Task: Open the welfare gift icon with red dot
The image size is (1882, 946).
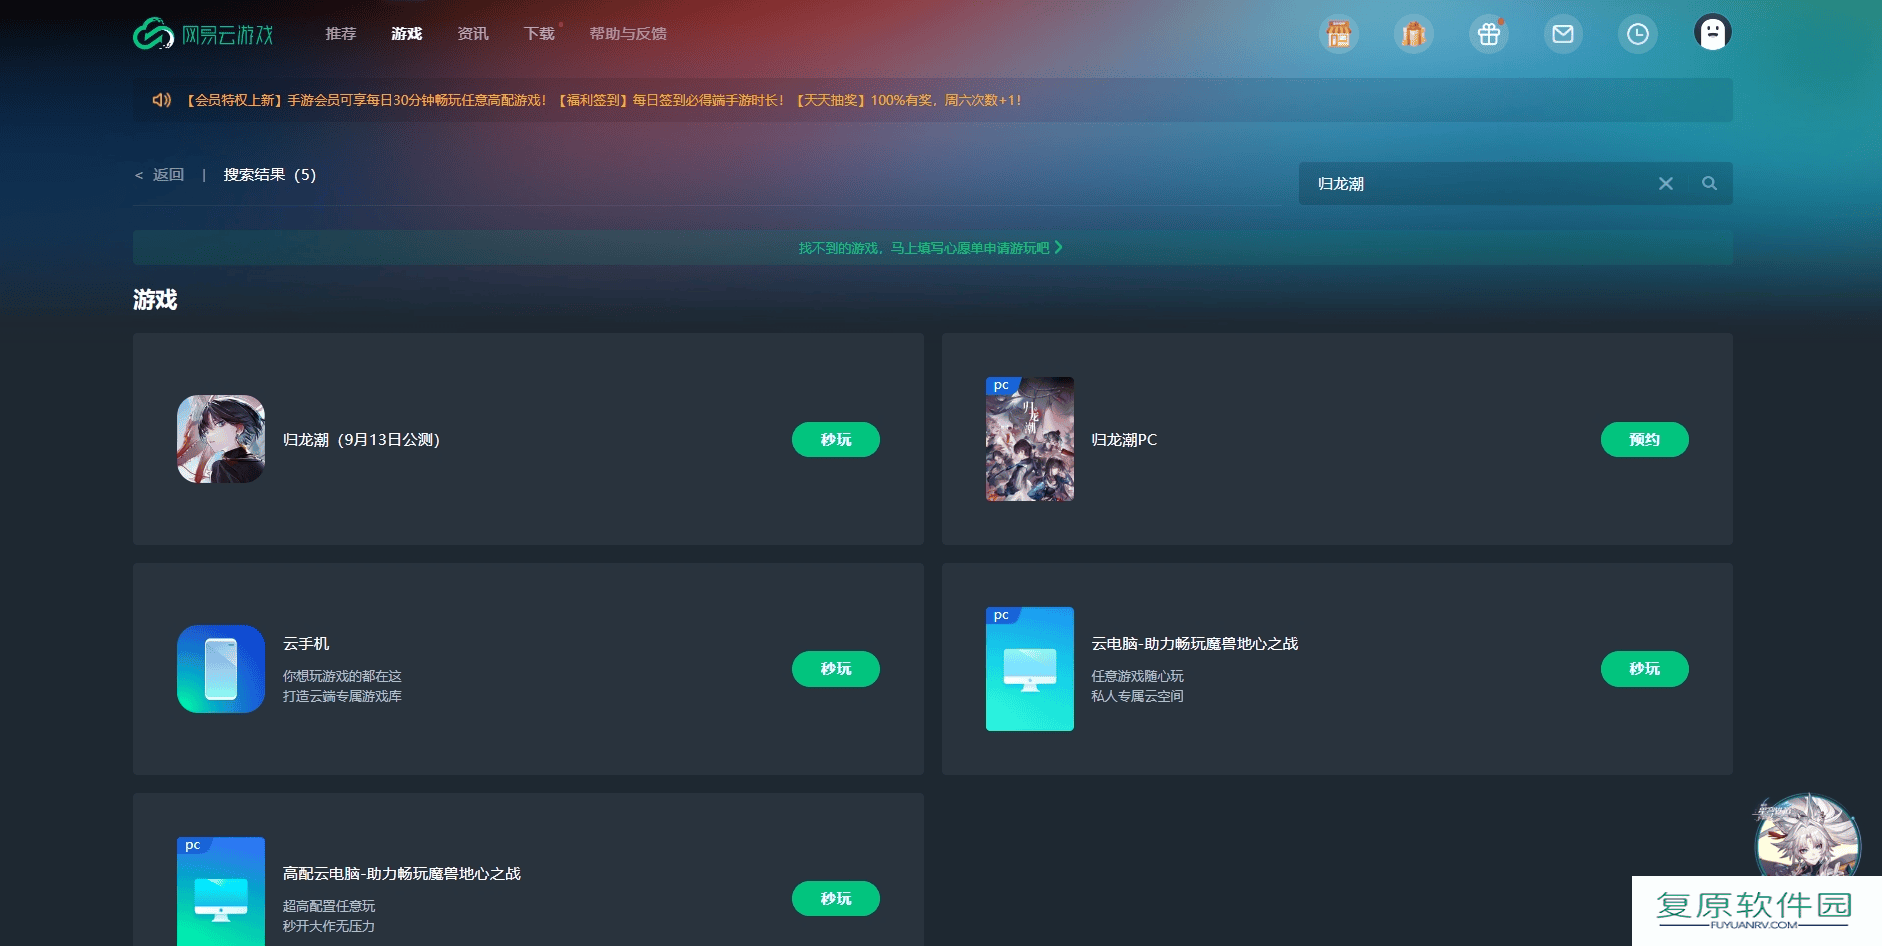Action: 1488,34
